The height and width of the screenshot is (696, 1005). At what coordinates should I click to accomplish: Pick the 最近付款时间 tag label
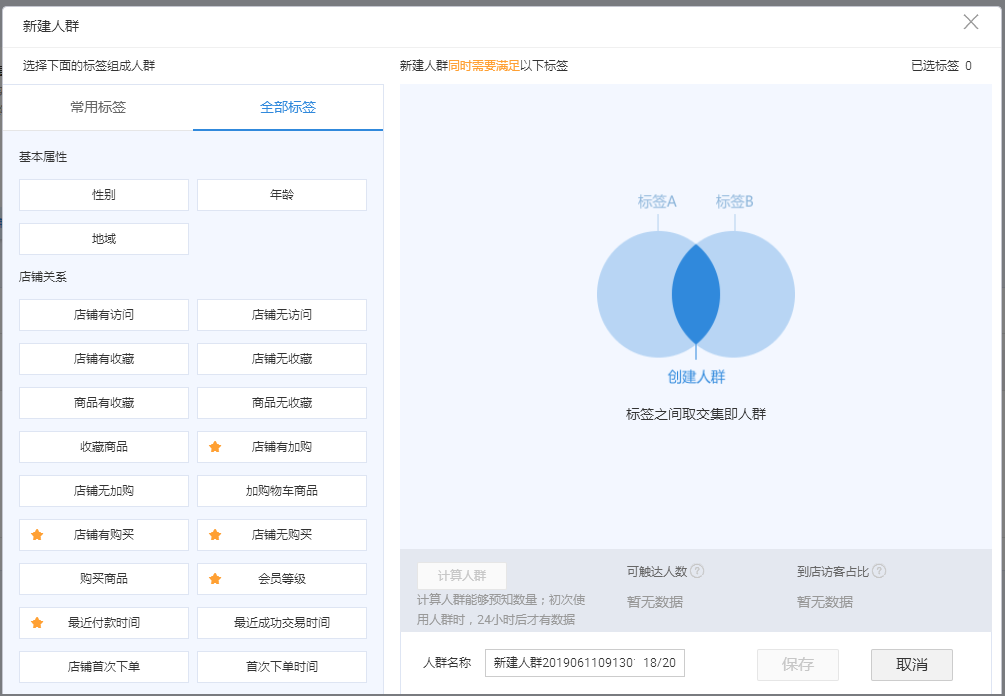104,622
